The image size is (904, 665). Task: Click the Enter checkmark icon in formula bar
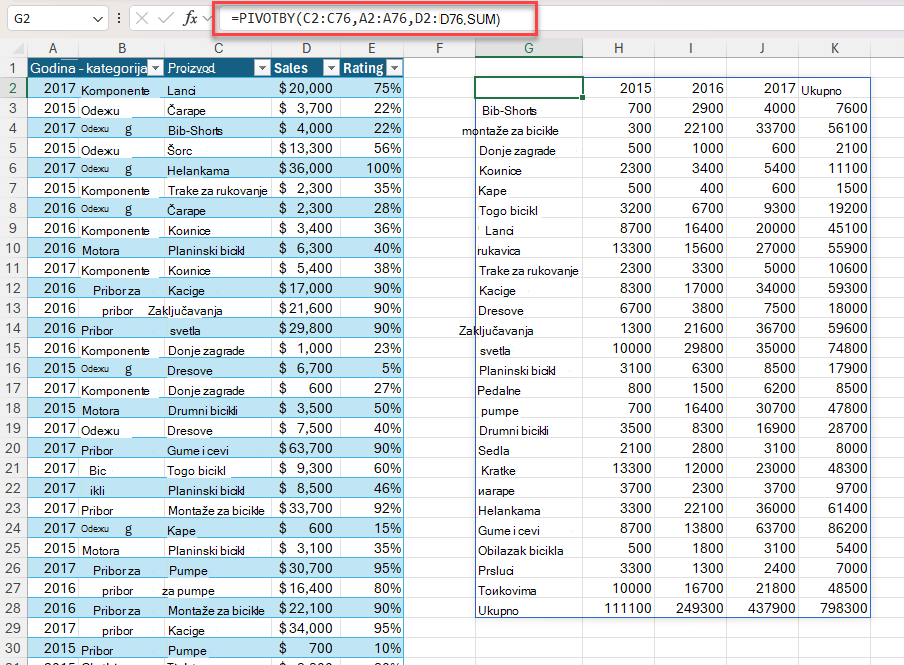(165, 18)
